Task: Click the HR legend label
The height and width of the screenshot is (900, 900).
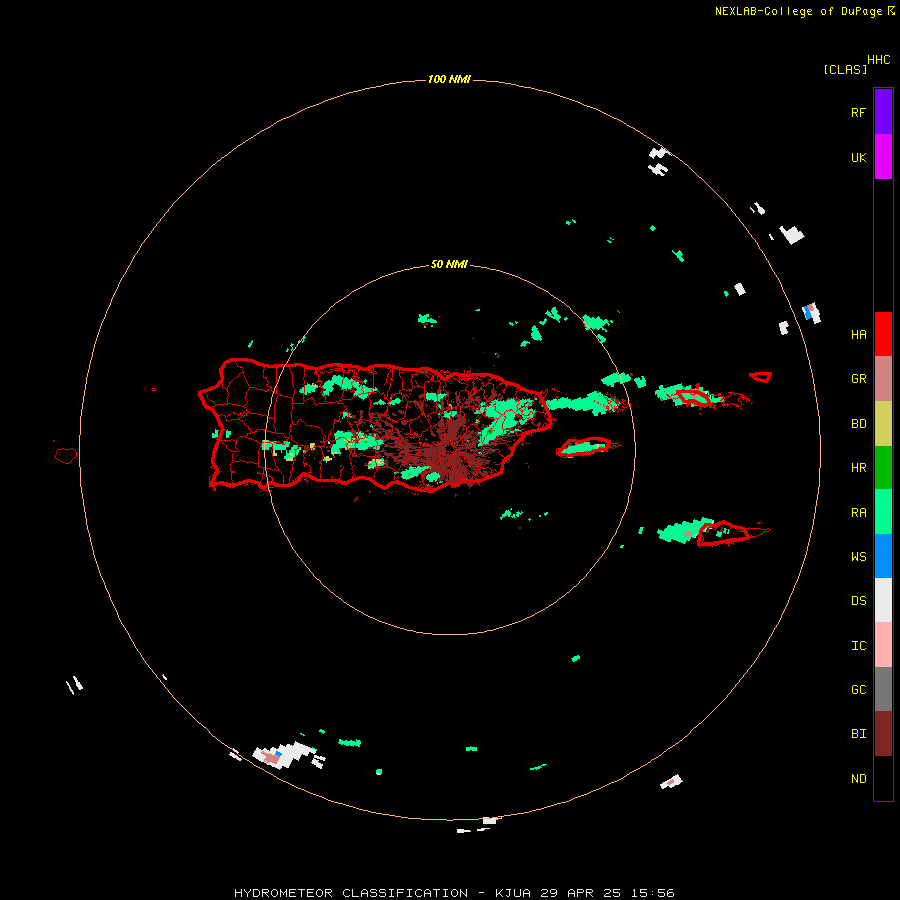Action: pos(858,468)
